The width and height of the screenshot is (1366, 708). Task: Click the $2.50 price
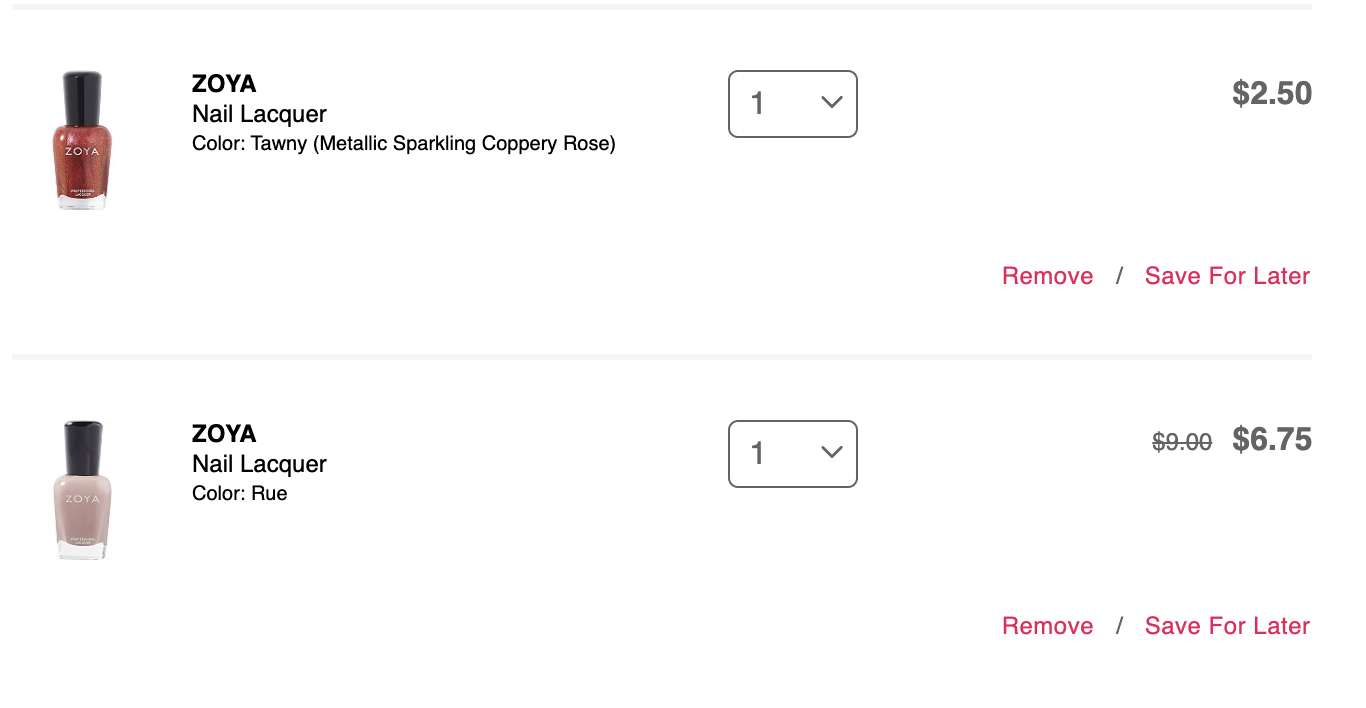(x=1272, y=93)
